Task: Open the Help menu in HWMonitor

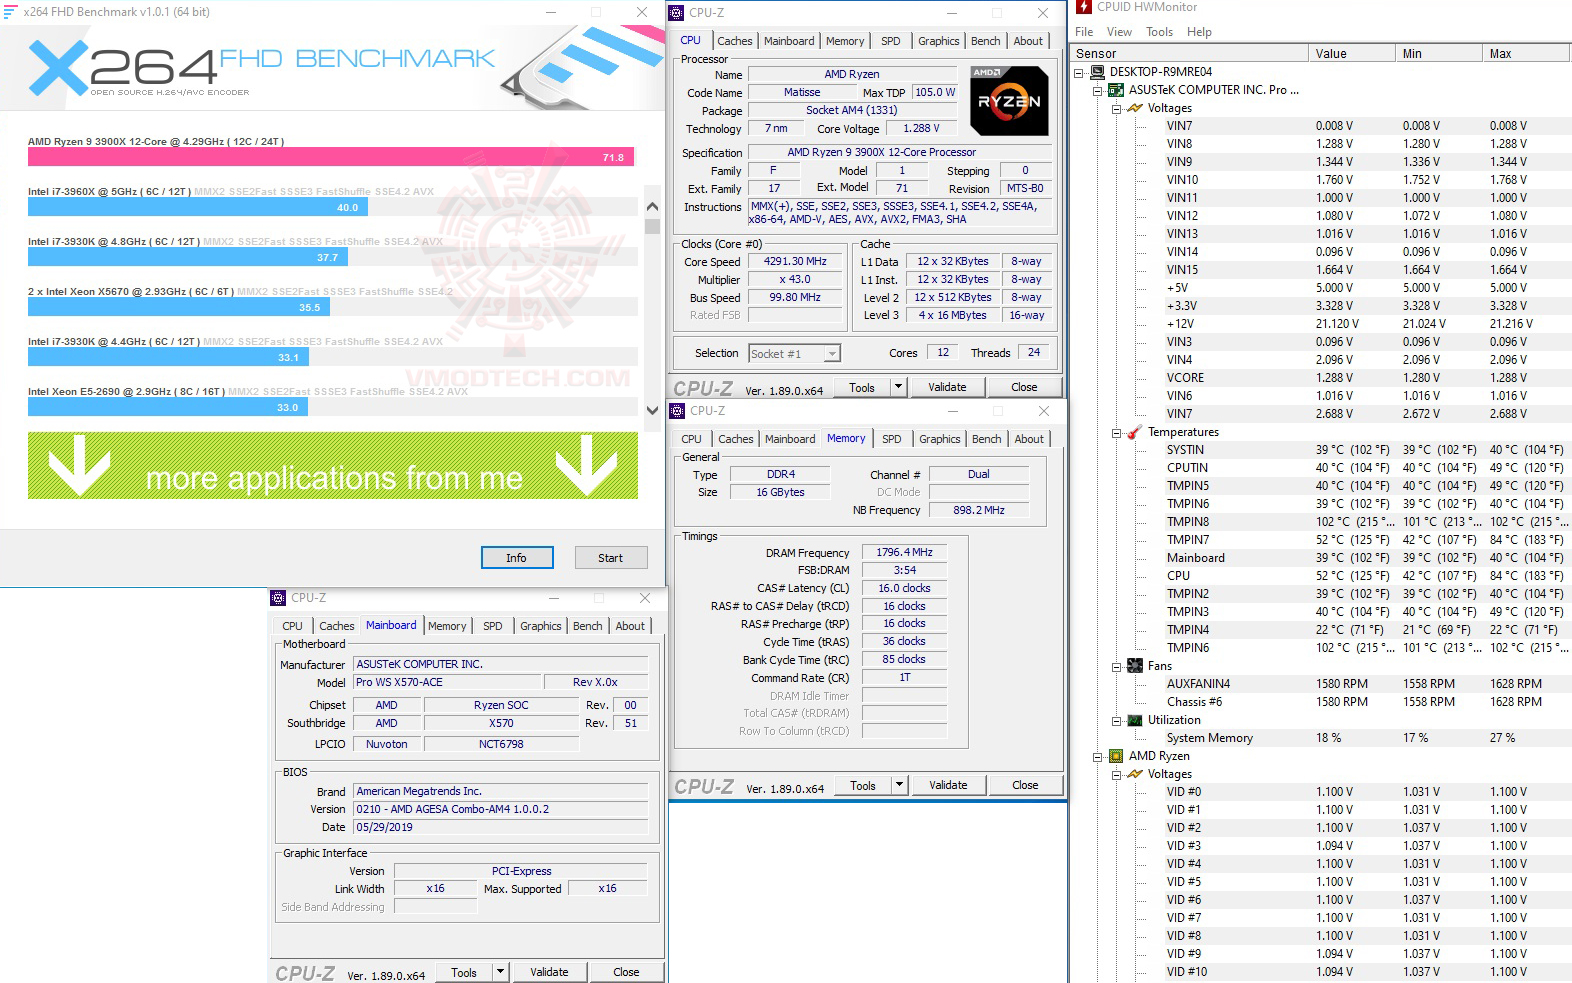Action: 1199,32
